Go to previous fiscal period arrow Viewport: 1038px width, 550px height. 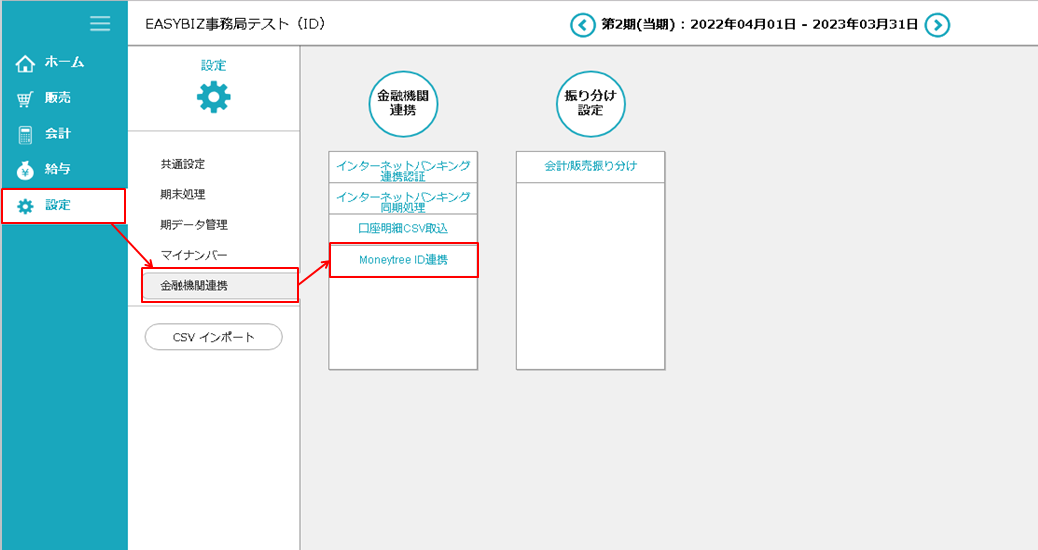click(x=582, y=25)
